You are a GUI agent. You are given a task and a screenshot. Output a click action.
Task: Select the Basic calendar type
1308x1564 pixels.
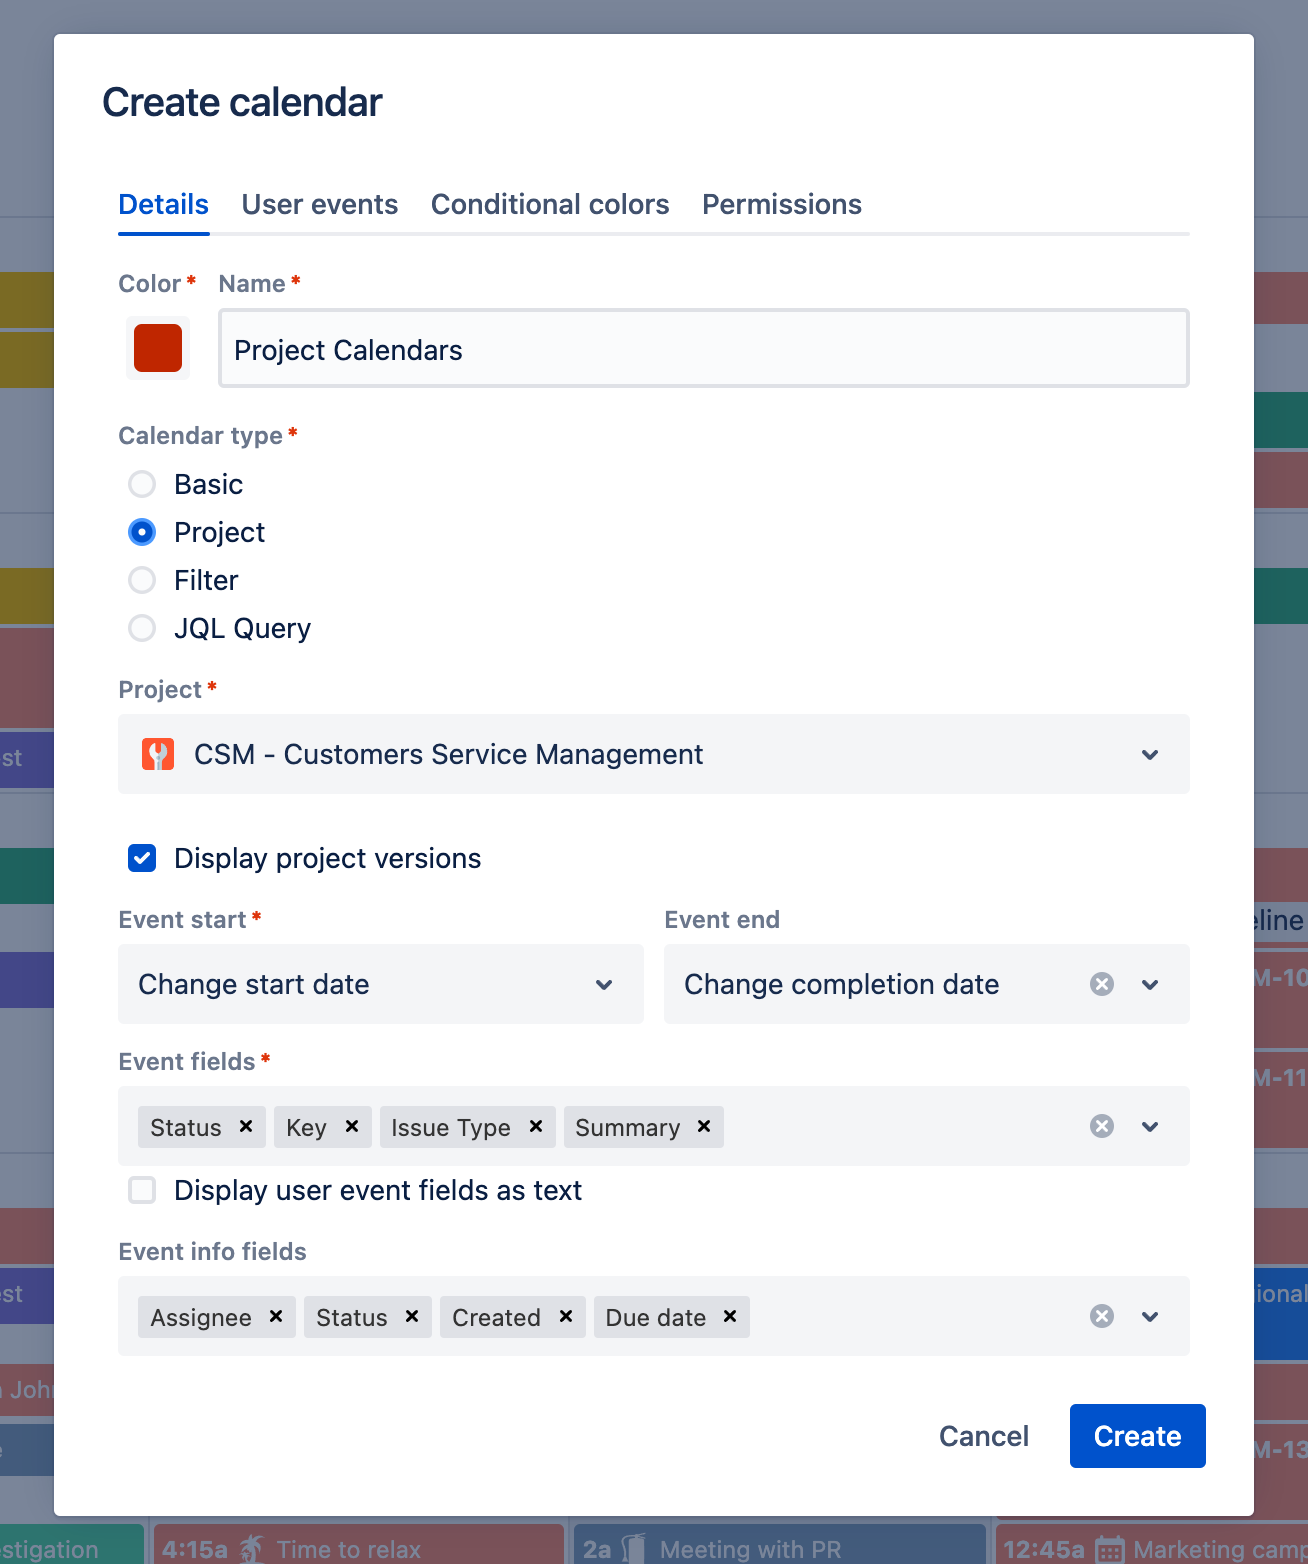click(142, 484)
